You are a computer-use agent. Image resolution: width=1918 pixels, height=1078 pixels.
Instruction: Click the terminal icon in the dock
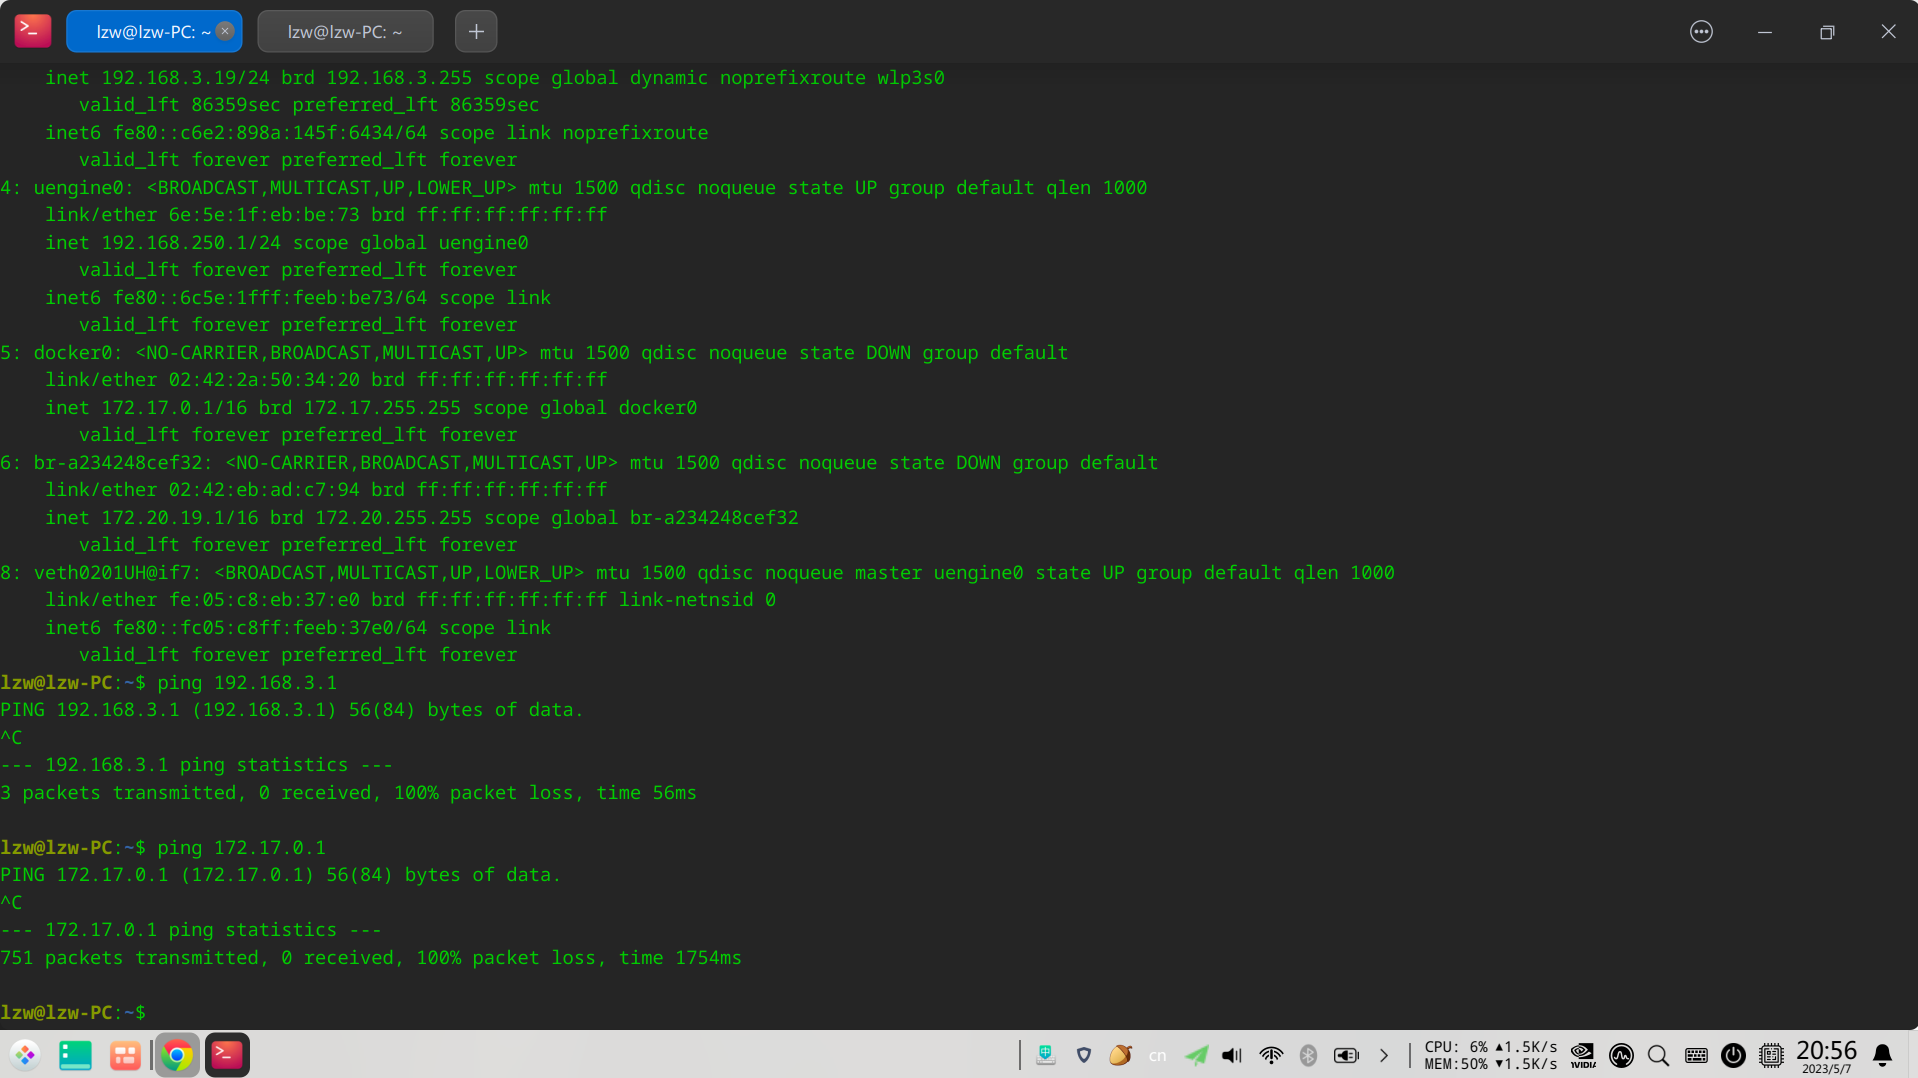(227, 1055)
